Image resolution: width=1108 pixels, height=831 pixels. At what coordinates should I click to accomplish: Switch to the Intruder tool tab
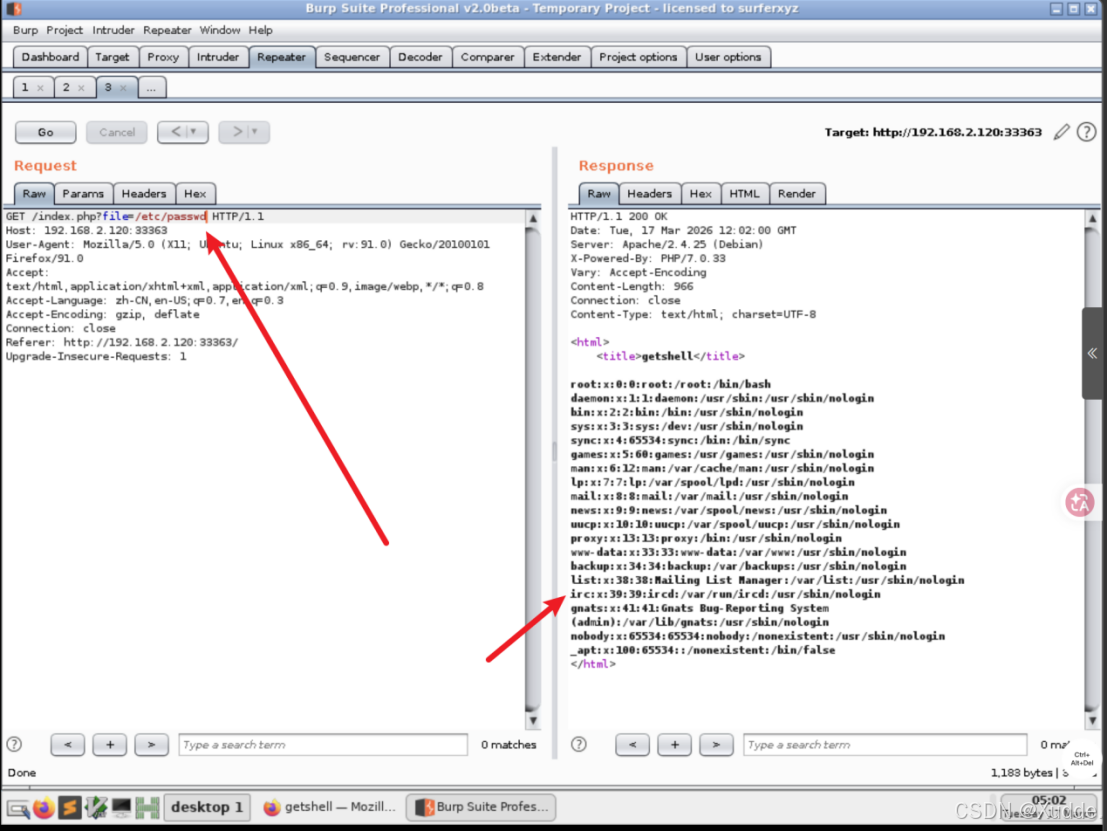click(218, 57)
